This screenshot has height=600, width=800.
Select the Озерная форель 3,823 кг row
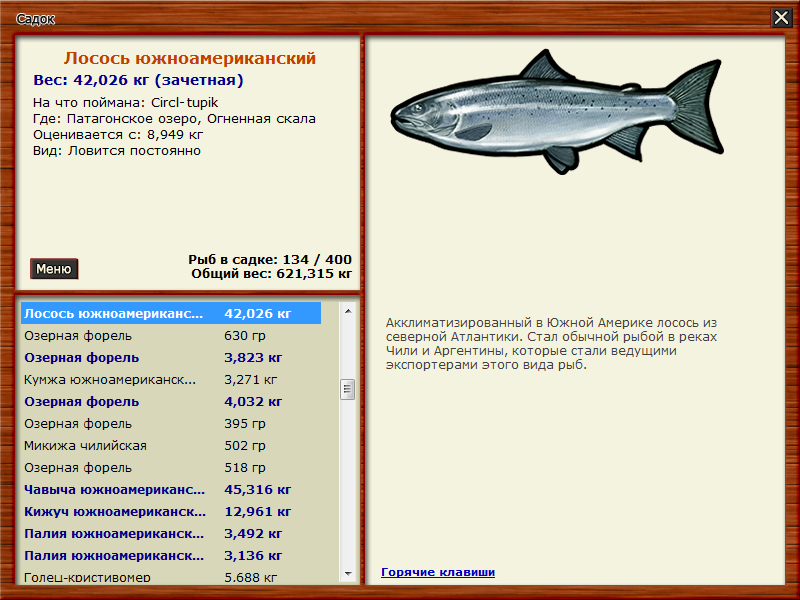171,358
